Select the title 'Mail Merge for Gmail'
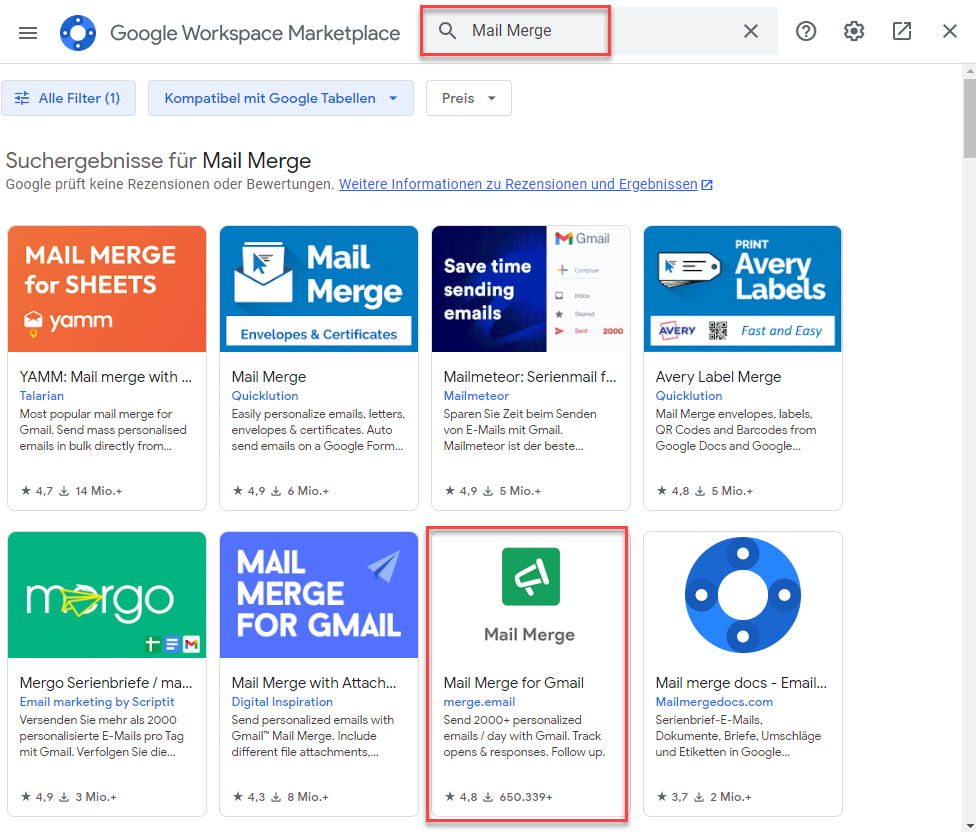This screenshot has height=832, width=976. click(514, 683)
